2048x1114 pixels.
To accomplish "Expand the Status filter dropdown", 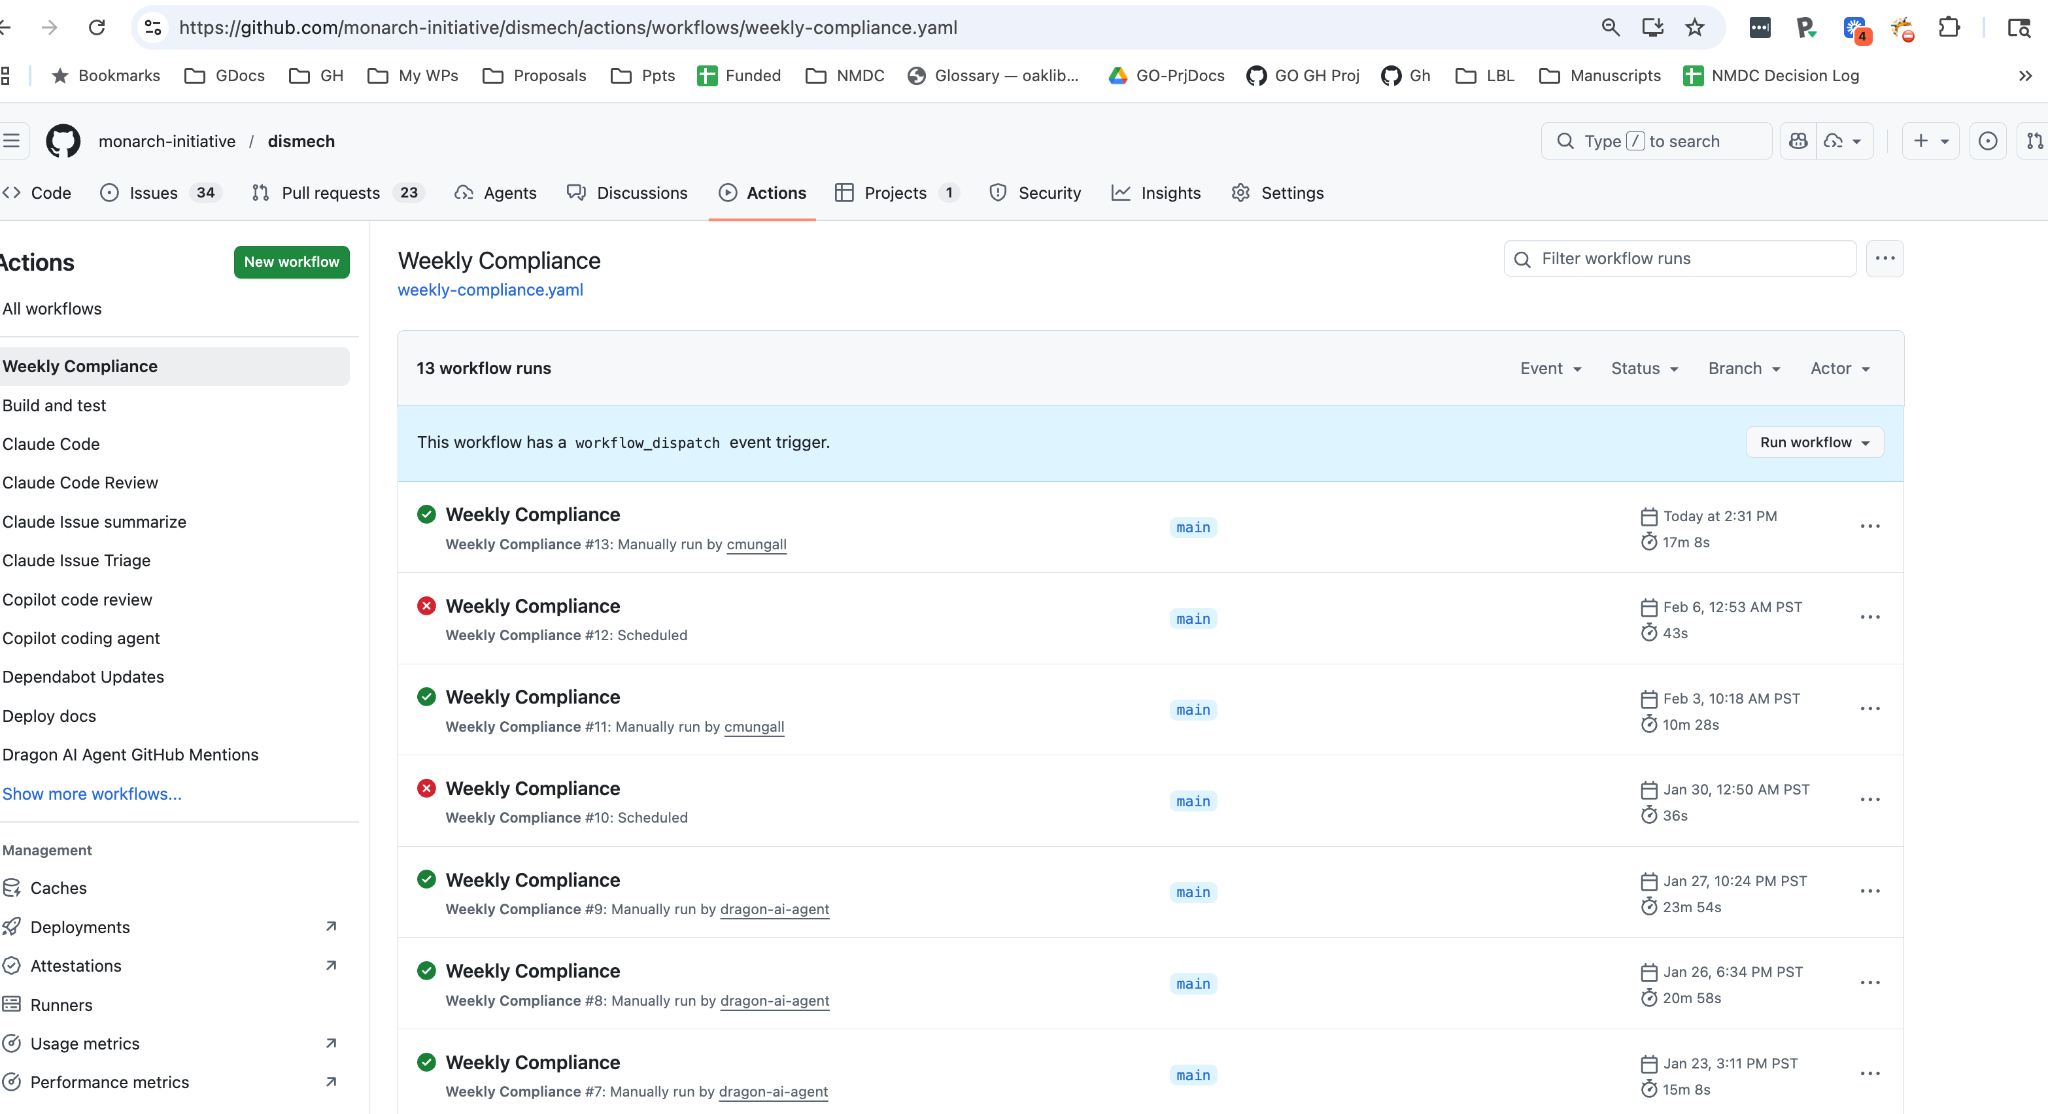I will click(1645, 368).
